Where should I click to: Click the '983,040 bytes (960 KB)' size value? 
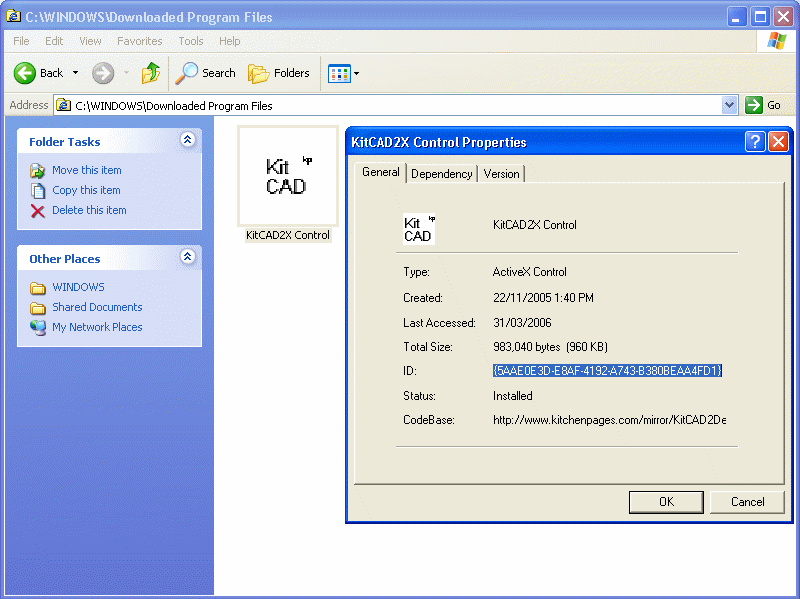[550, 347]
